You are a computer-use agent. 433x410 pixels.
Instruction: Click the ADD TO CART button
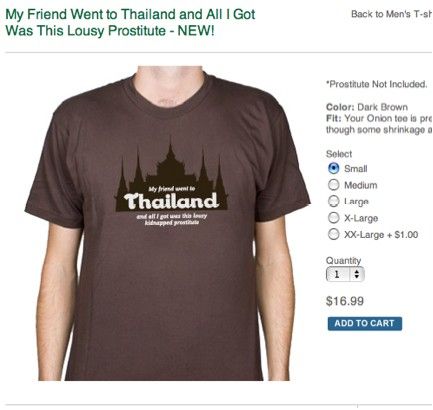pyautogui.click(x=365, y=323)
